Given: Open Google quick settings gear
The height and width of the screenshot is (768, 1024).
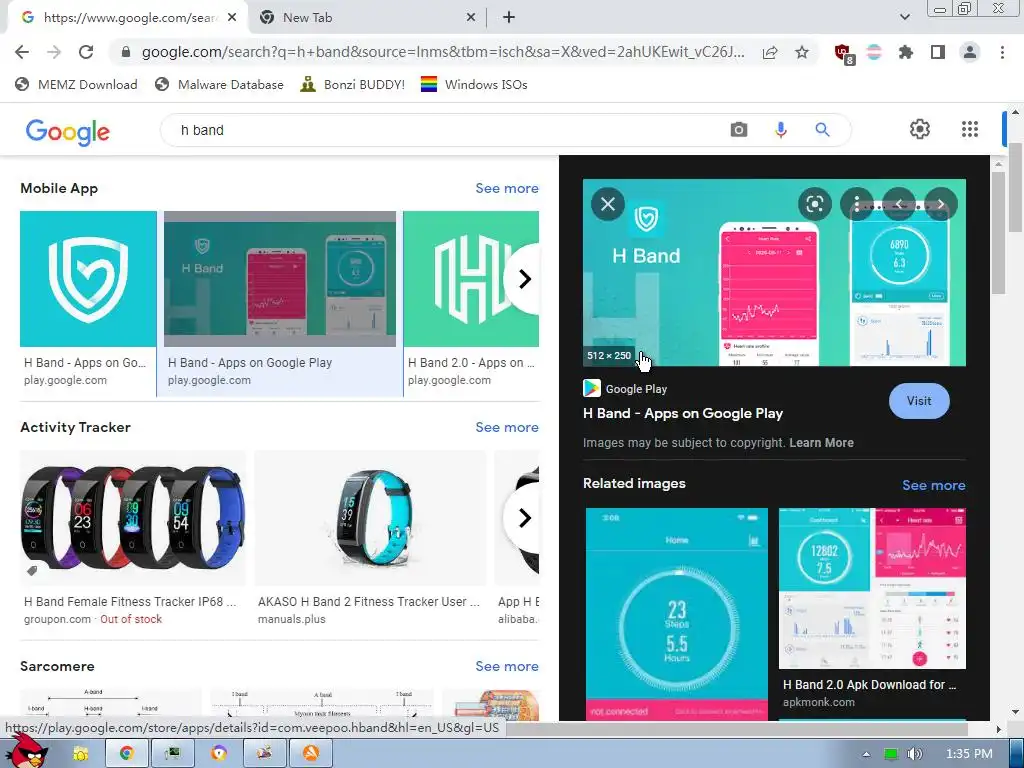Looking at the screenshot, I should point(920,129).
